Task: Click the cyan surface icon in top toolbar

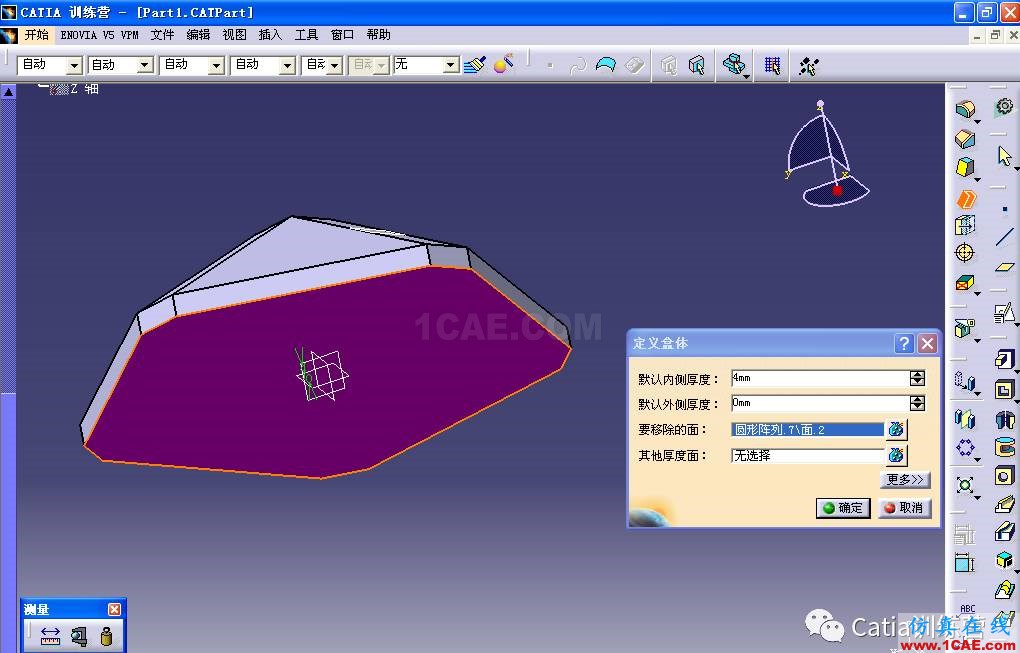Action: [x=606, y=65]
